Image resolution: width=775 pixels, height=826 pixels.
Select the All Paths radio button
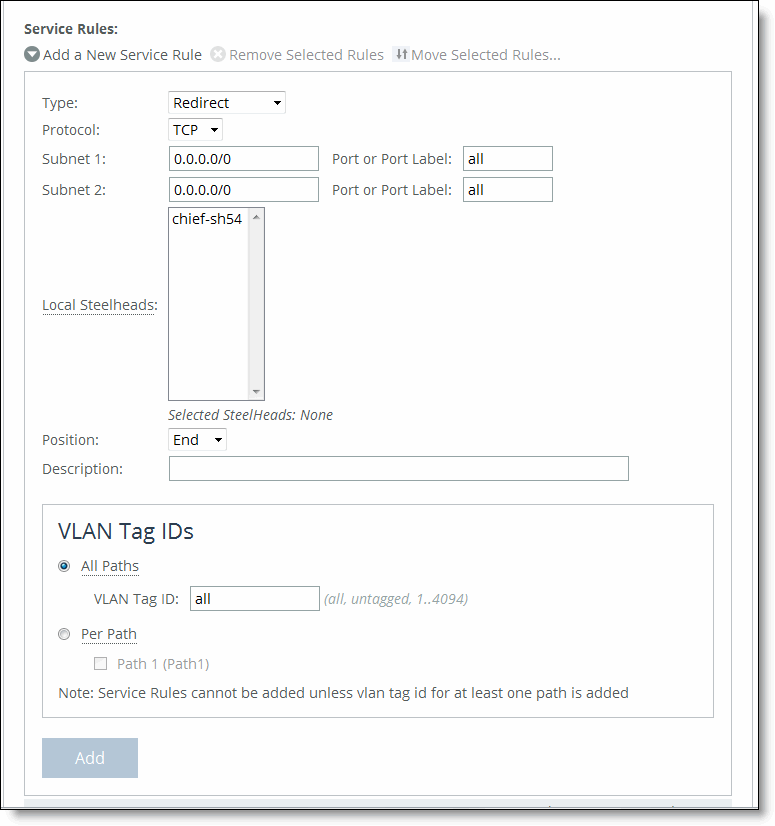pos(64,566)
